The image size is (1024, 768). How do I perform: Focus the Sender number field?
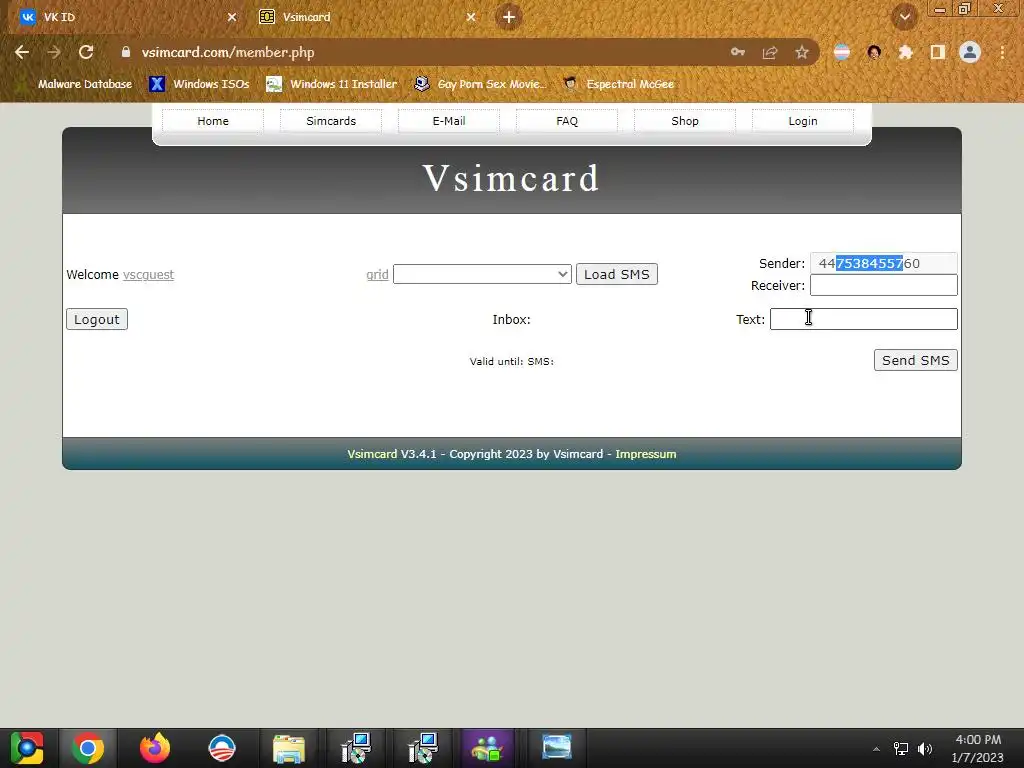pyautogui.click(x=884, y=263)
